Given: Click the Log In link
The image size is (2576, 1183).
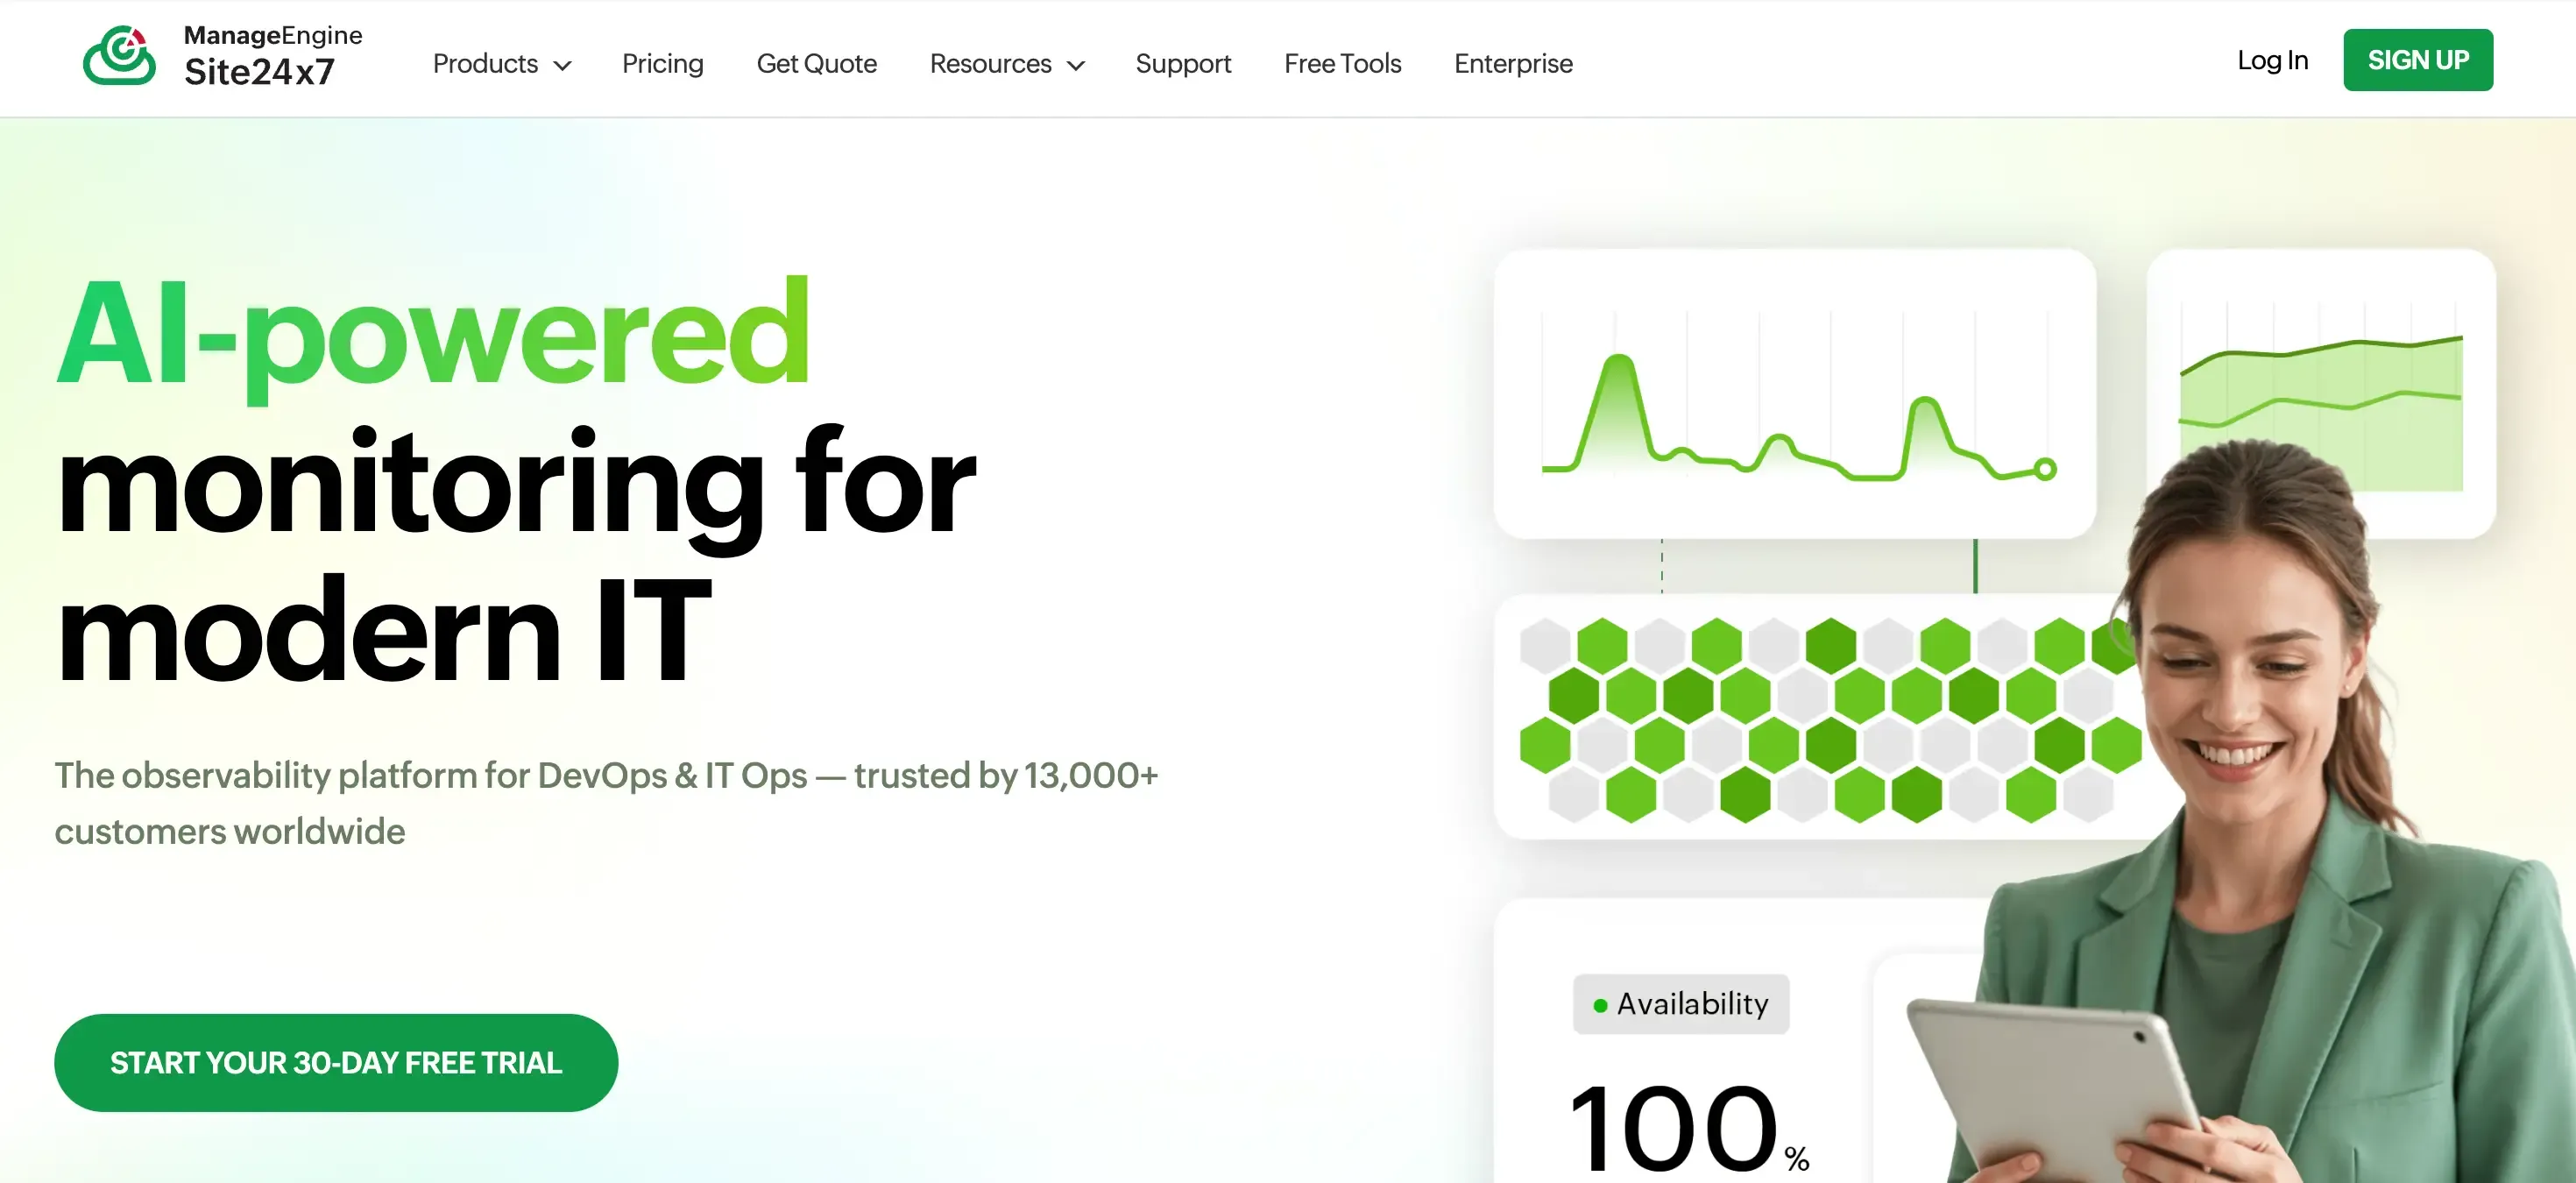Looking at the screenshot, I should (2272, 60).
